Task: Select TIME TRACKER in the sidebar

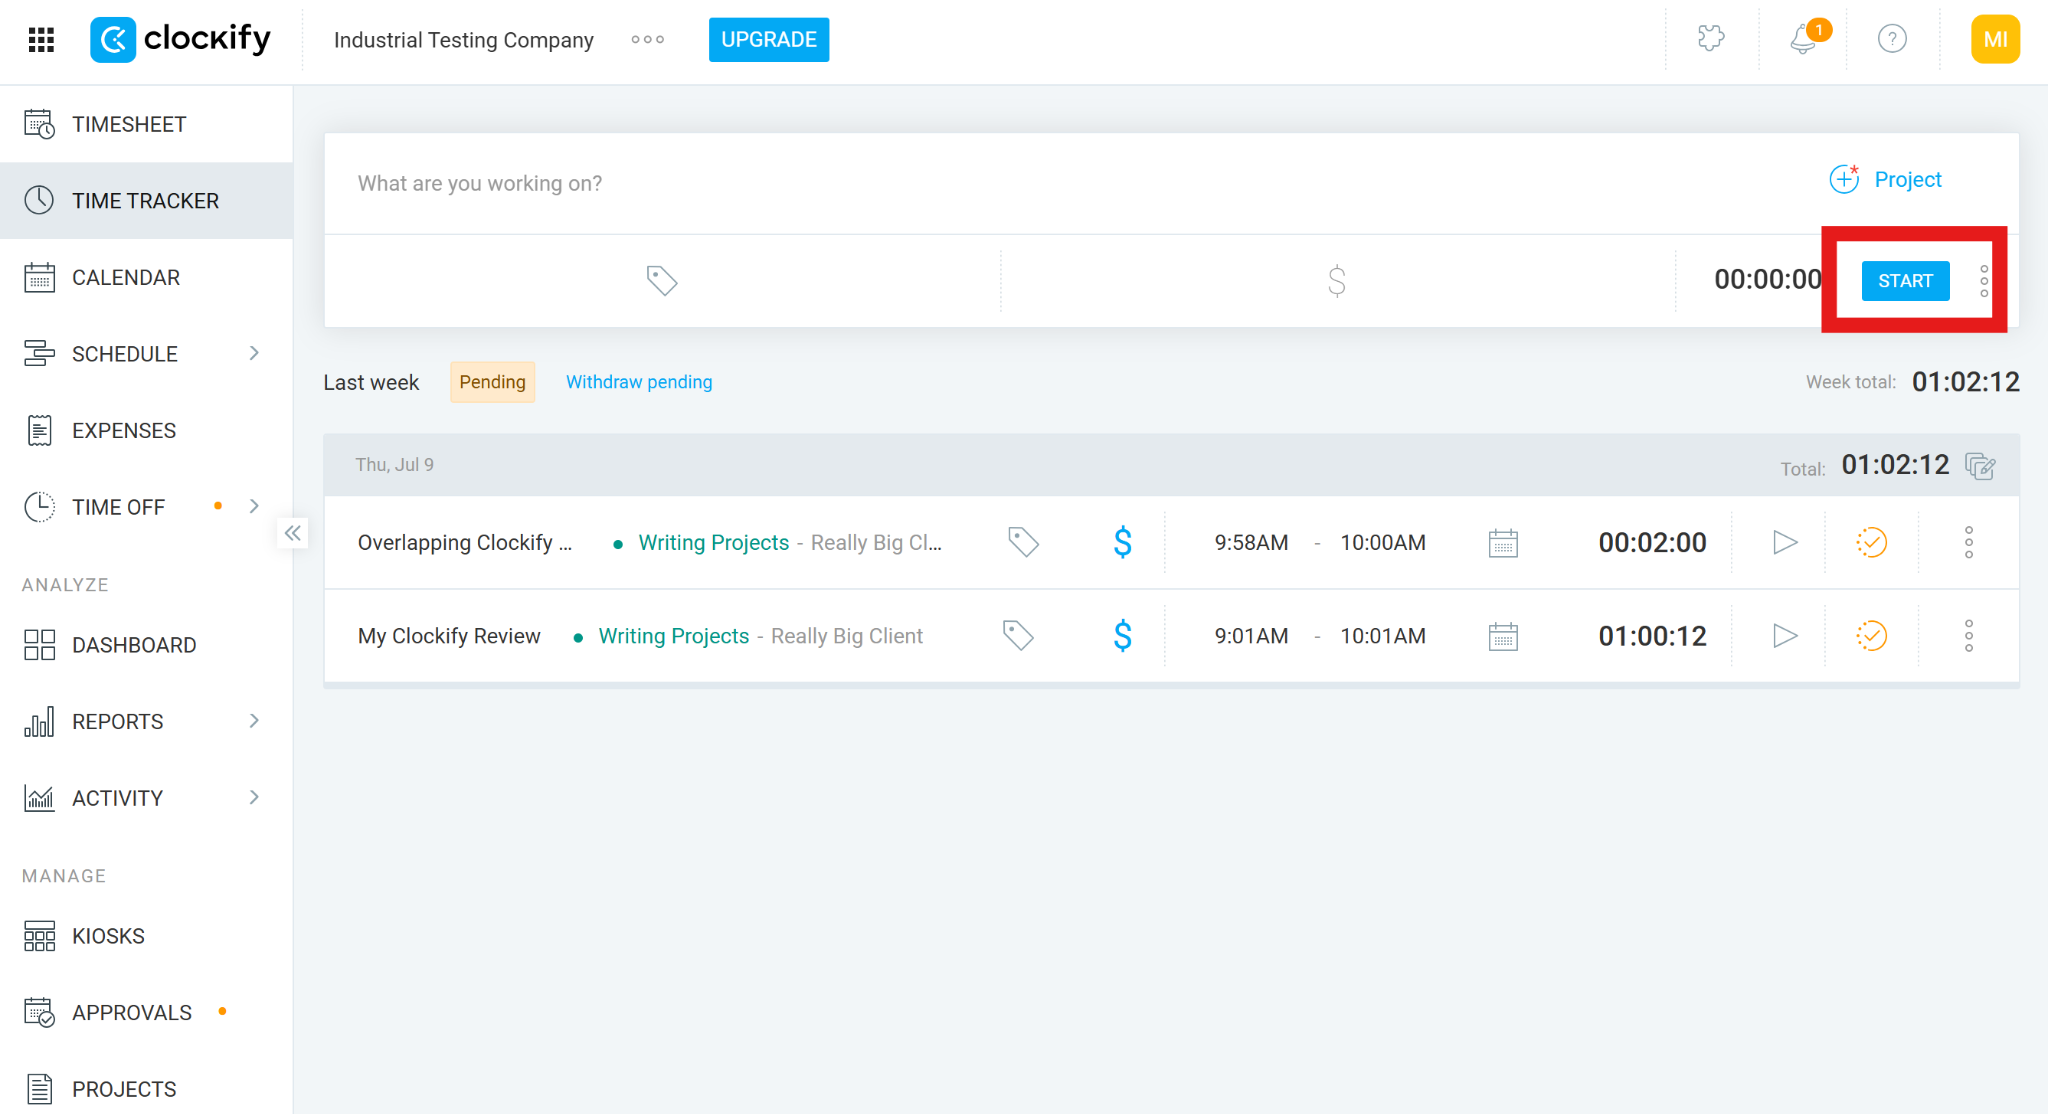Action: (146, 201)
